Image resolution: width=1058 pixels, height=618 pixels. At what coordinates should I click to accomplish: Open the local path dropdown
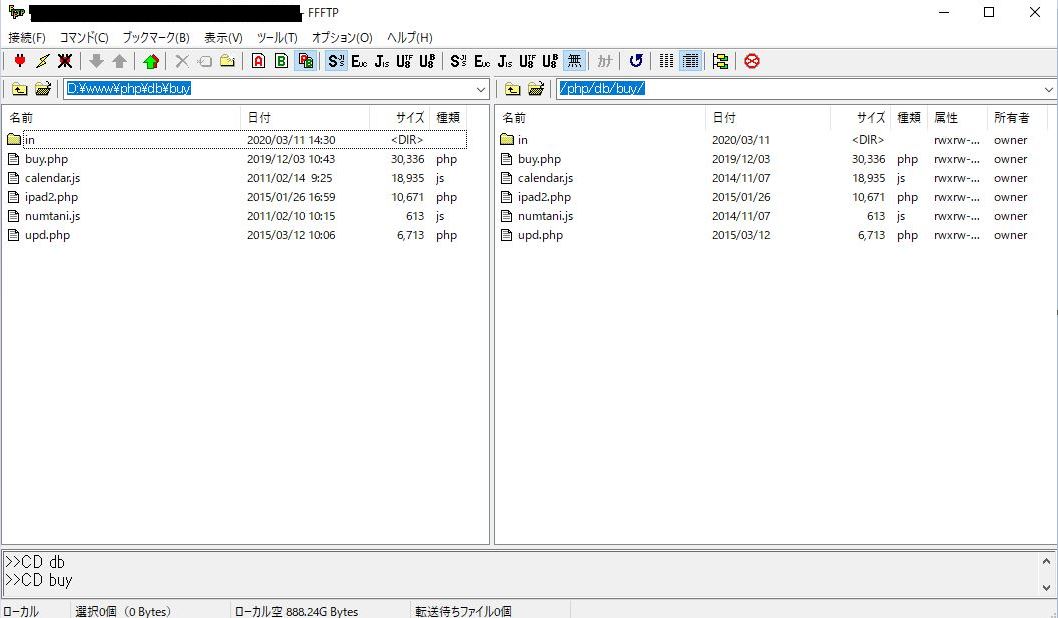[x=481, y=89]
